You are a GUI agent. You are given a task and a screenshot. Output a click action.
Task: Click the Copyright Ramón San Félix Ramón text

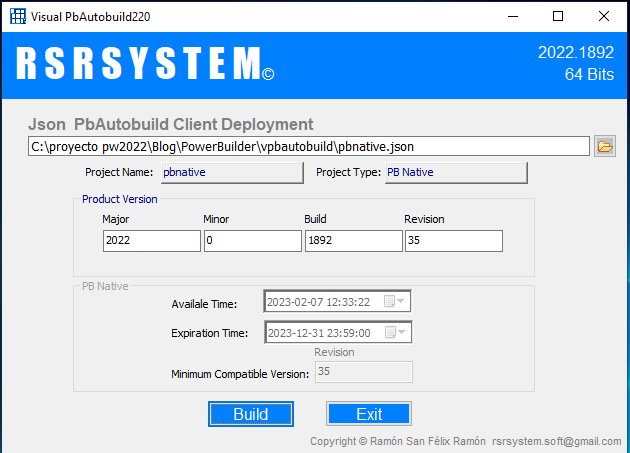(x=398, y=441)
